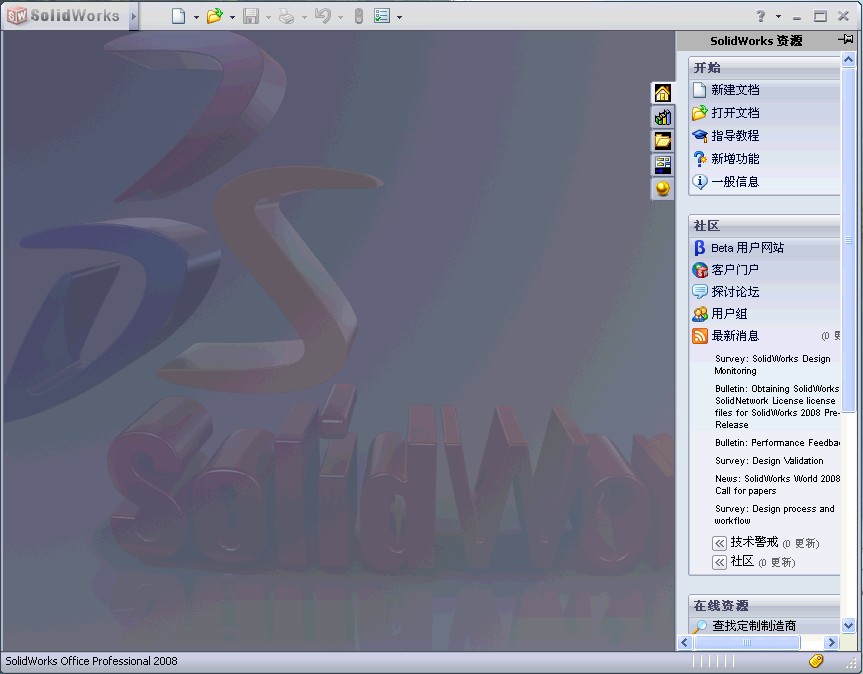The height and width of the screenshot is (674, 863).
Task: Click the 最新消息 RSS feed icon
Action: 700,336
